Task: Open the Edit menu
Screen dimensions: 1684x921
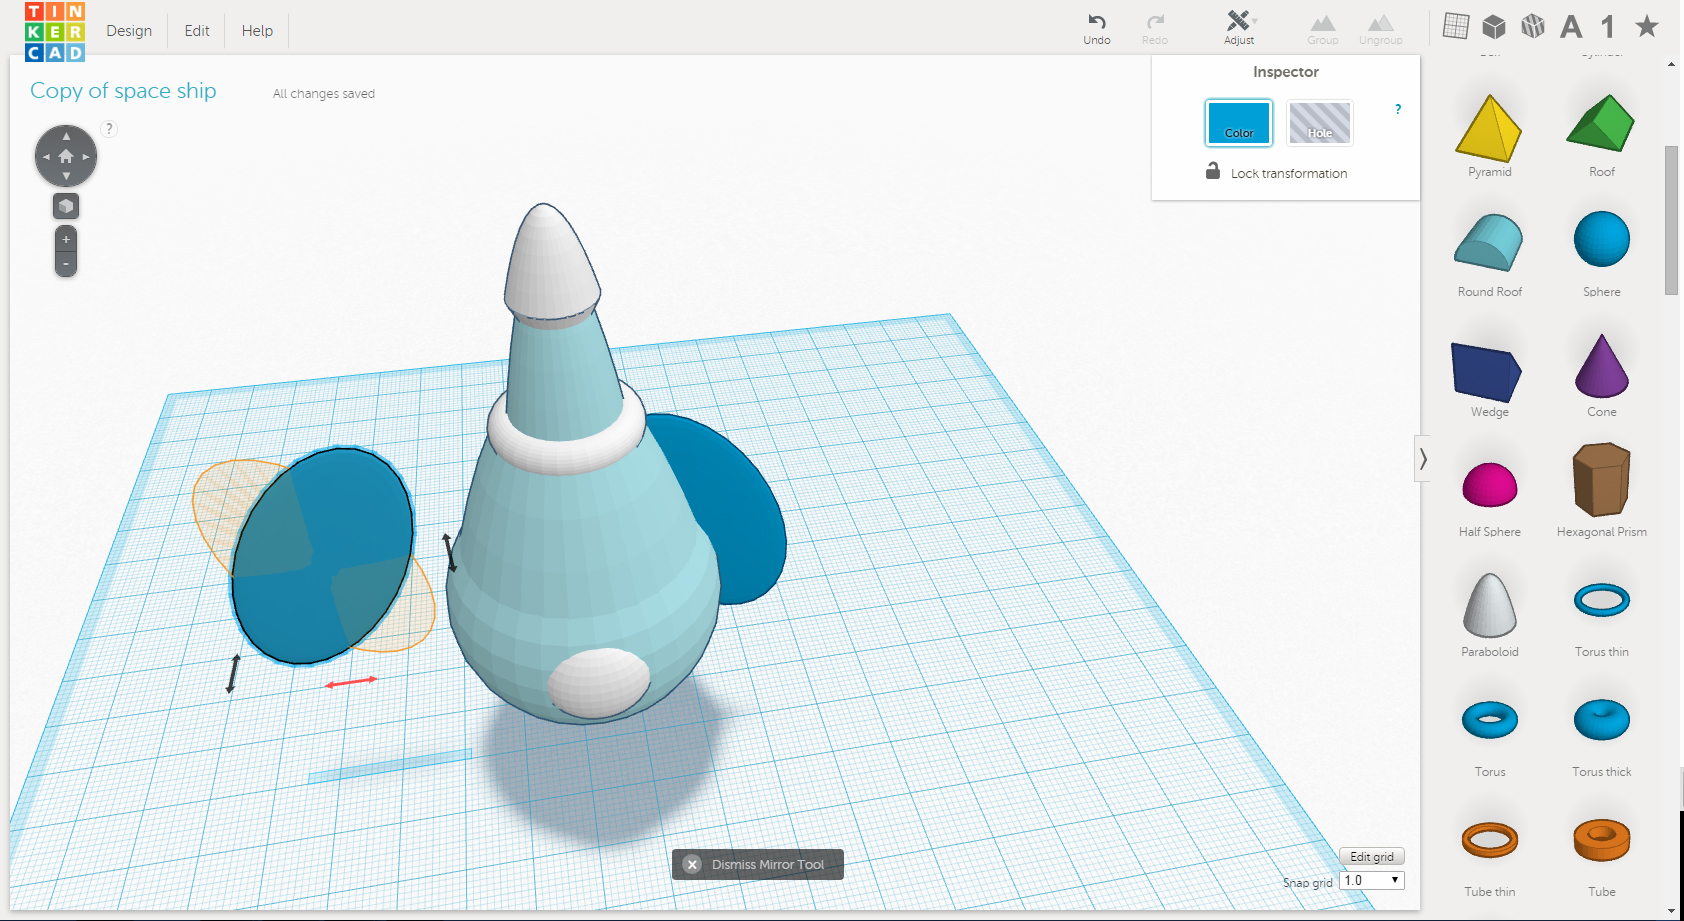Action: (x=197, y=31)
